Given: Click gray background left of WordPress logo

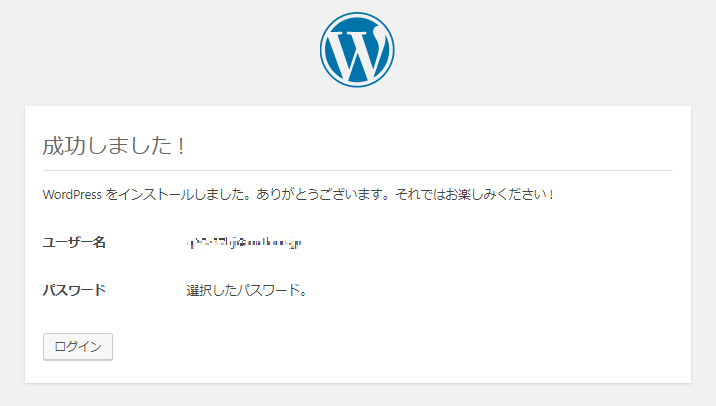Looking at the screenshot, I should [150, 51].
